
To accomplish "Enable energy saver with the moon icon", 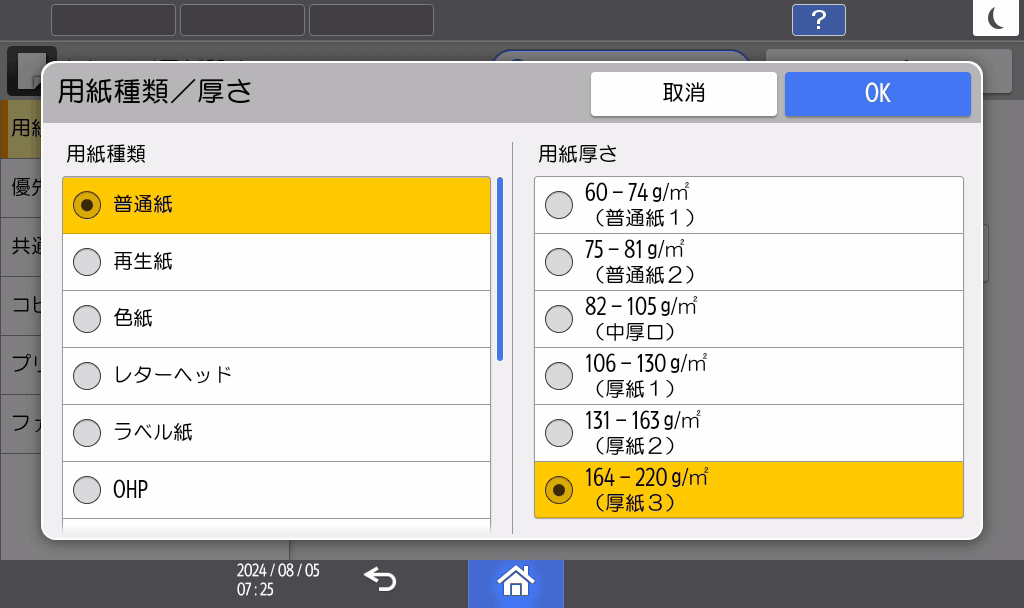I will coord(996,16).
